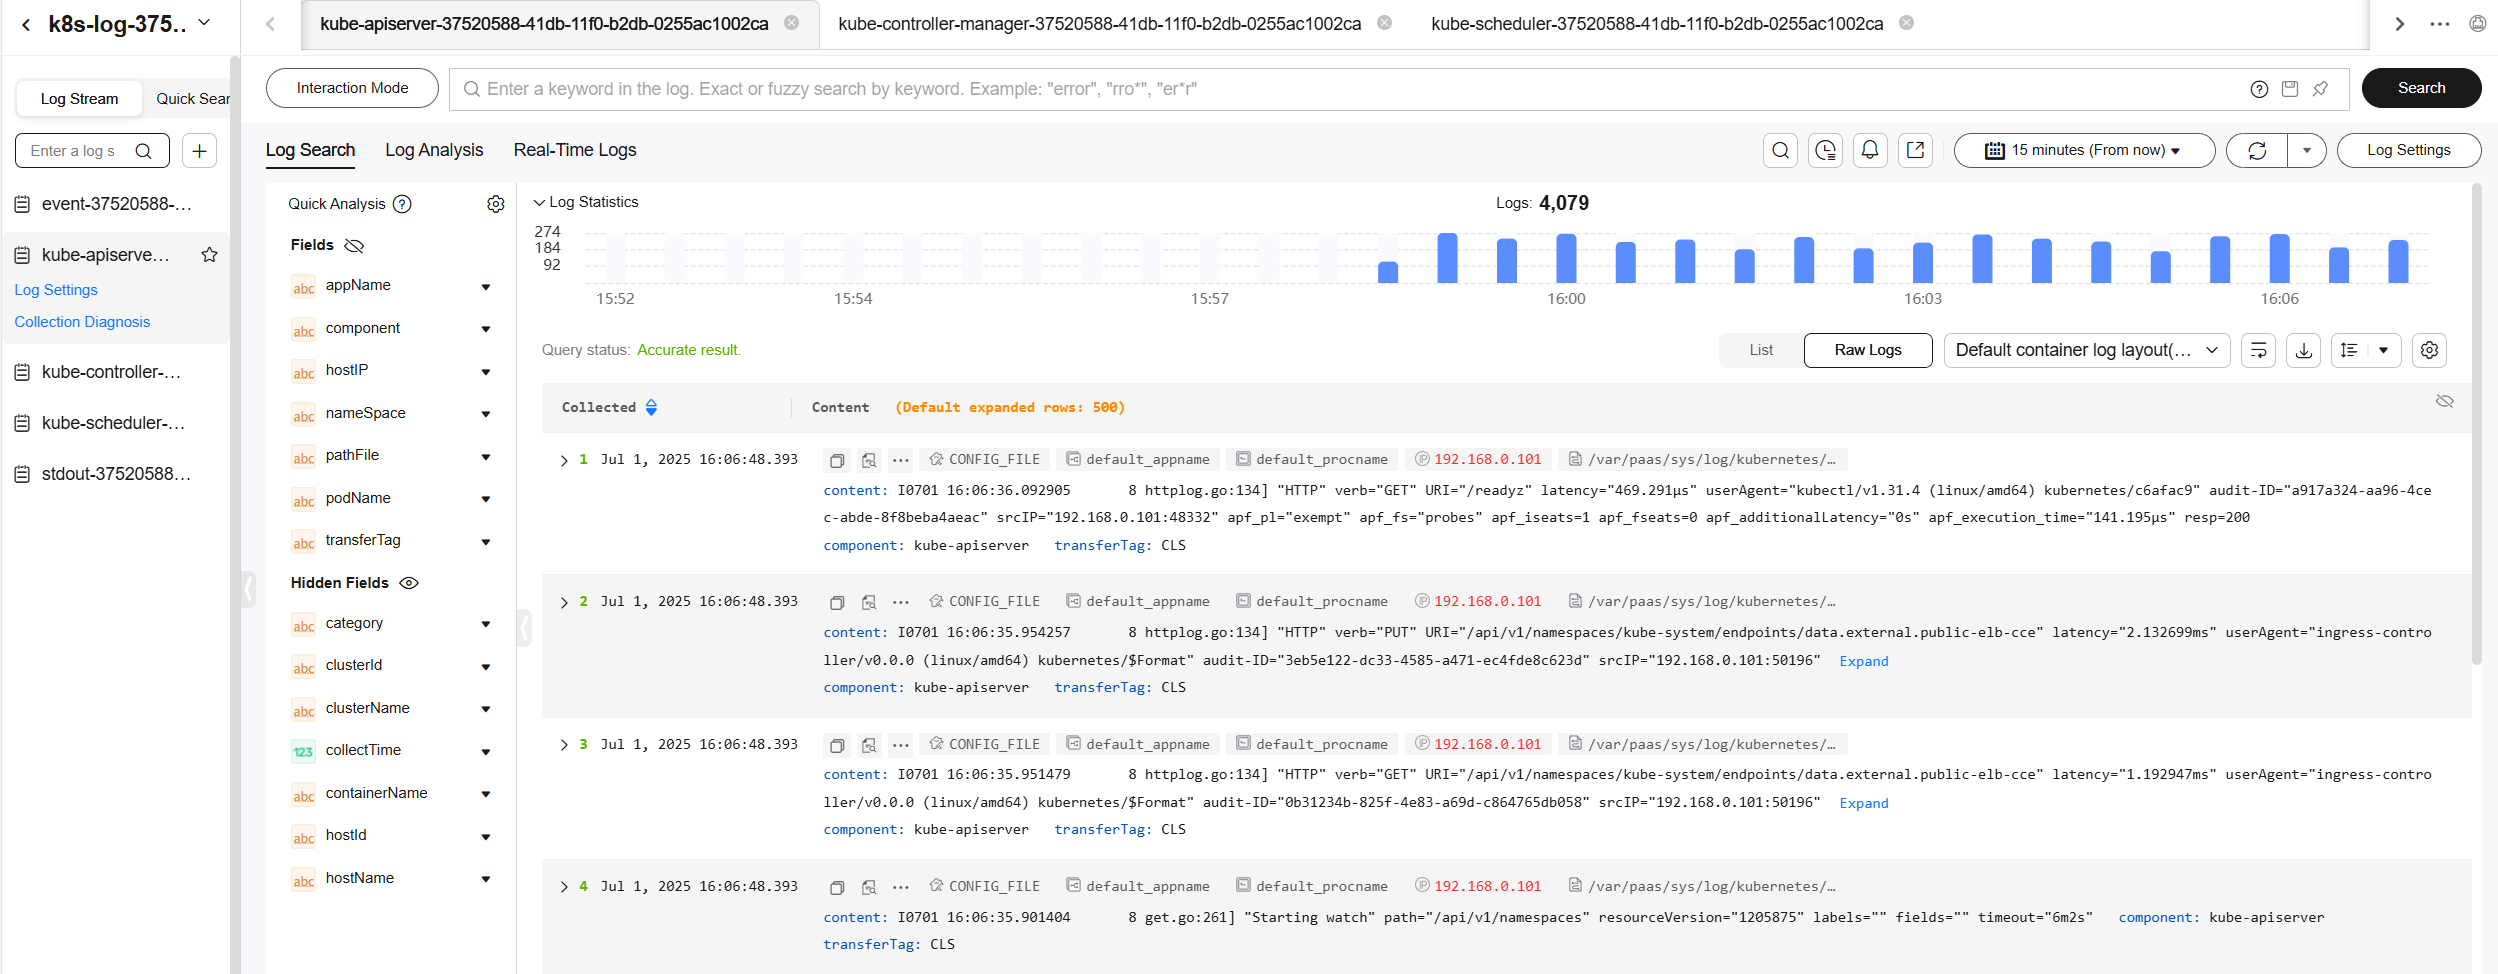
Task: Add a new log stream with plus button
Action: (199, 151)
